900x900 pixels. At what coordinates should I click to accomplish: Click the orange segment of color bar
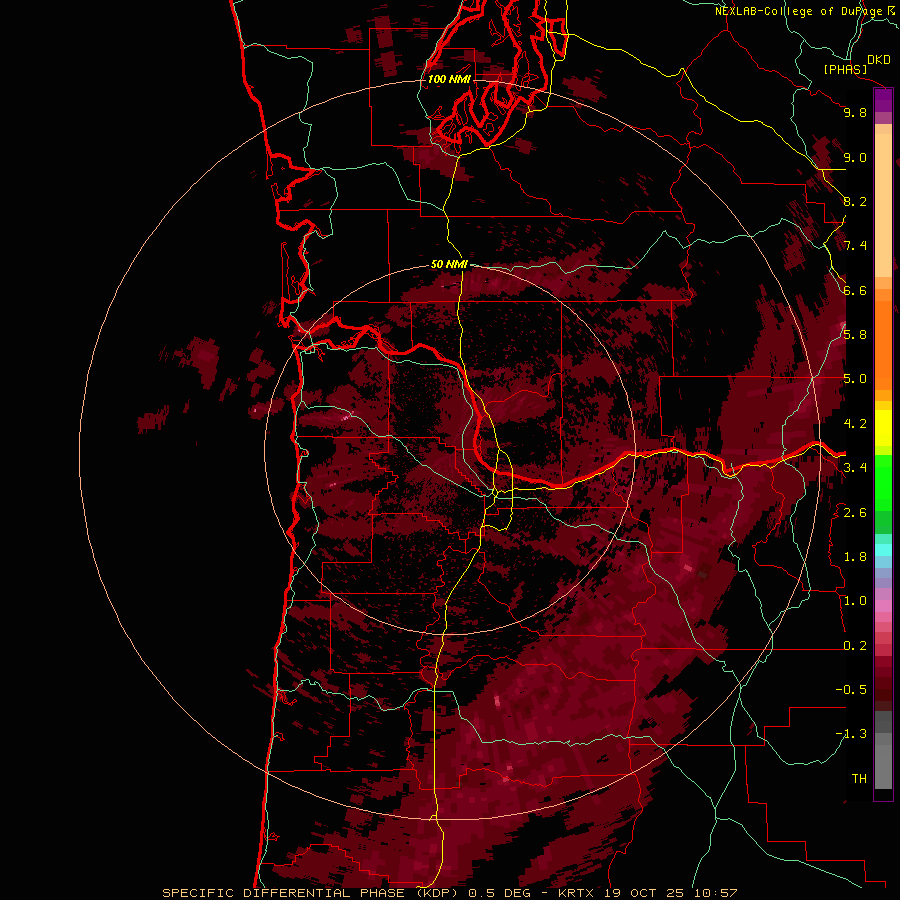point(883,344)
